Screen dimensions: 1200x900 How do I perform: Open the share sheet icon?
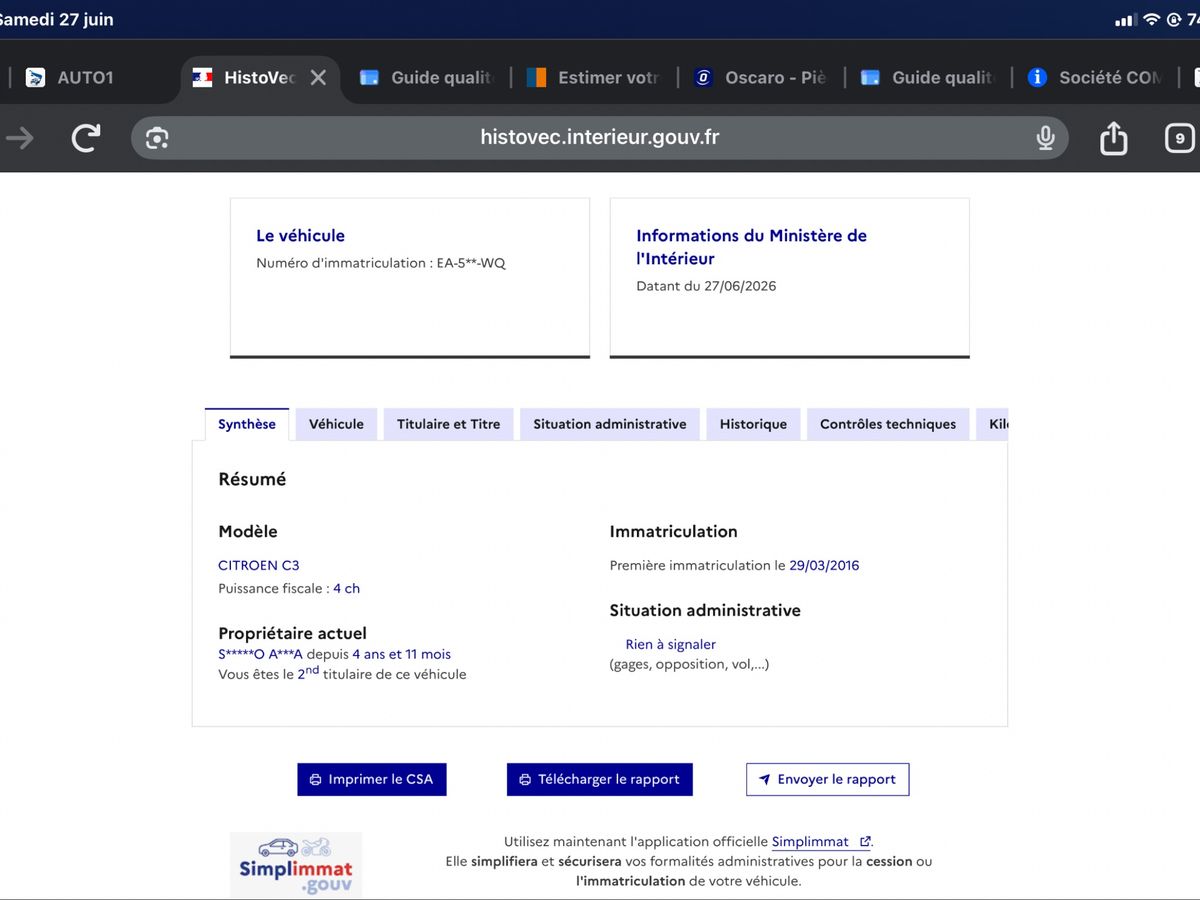tap(1114, 137)
